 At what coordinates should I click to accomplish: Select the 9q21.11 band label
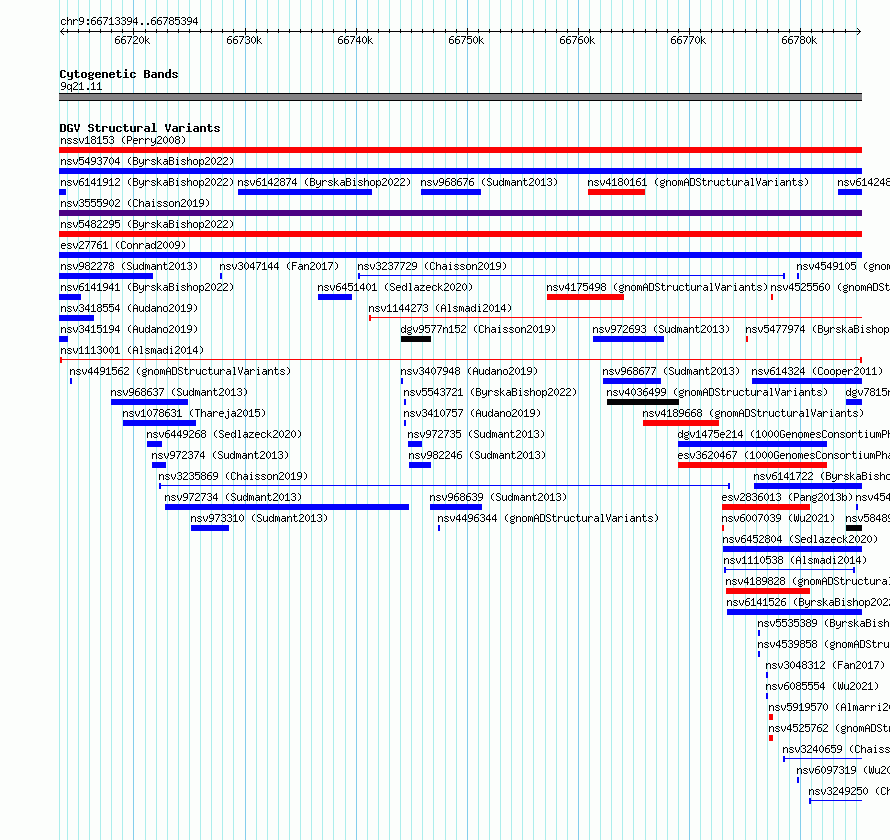click(81, 86)
